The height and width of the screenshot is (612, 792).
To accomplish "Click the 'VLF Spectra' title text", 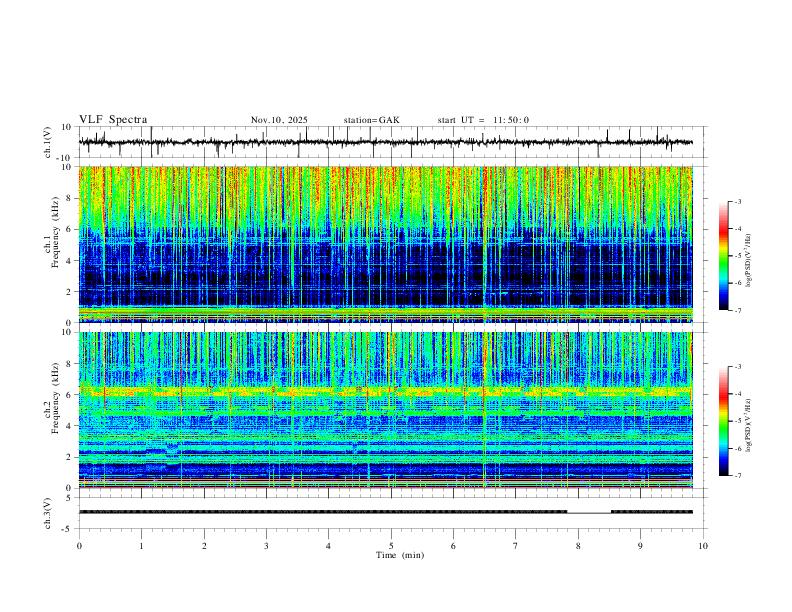I will [x=113, y=120].
